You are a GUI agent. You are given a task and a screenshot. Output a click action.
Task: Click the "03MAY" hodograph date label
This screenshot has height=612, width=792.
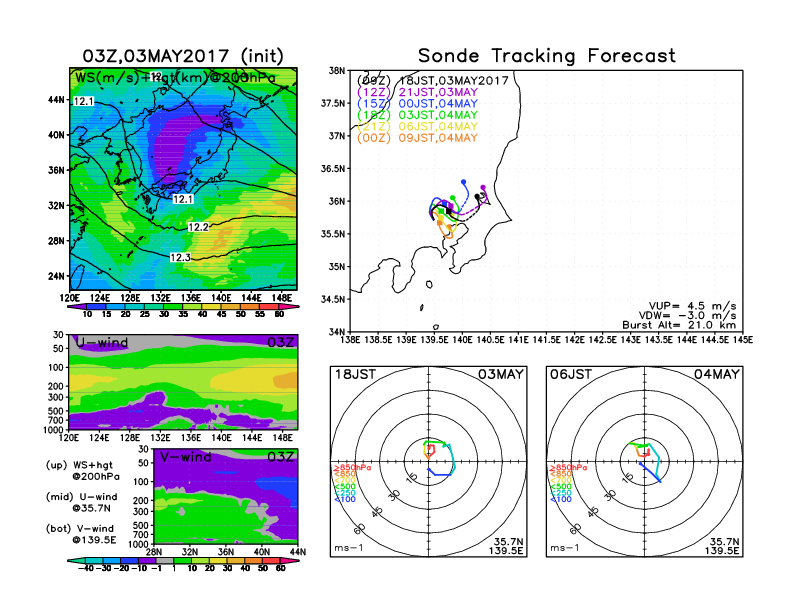coord(501,374)
